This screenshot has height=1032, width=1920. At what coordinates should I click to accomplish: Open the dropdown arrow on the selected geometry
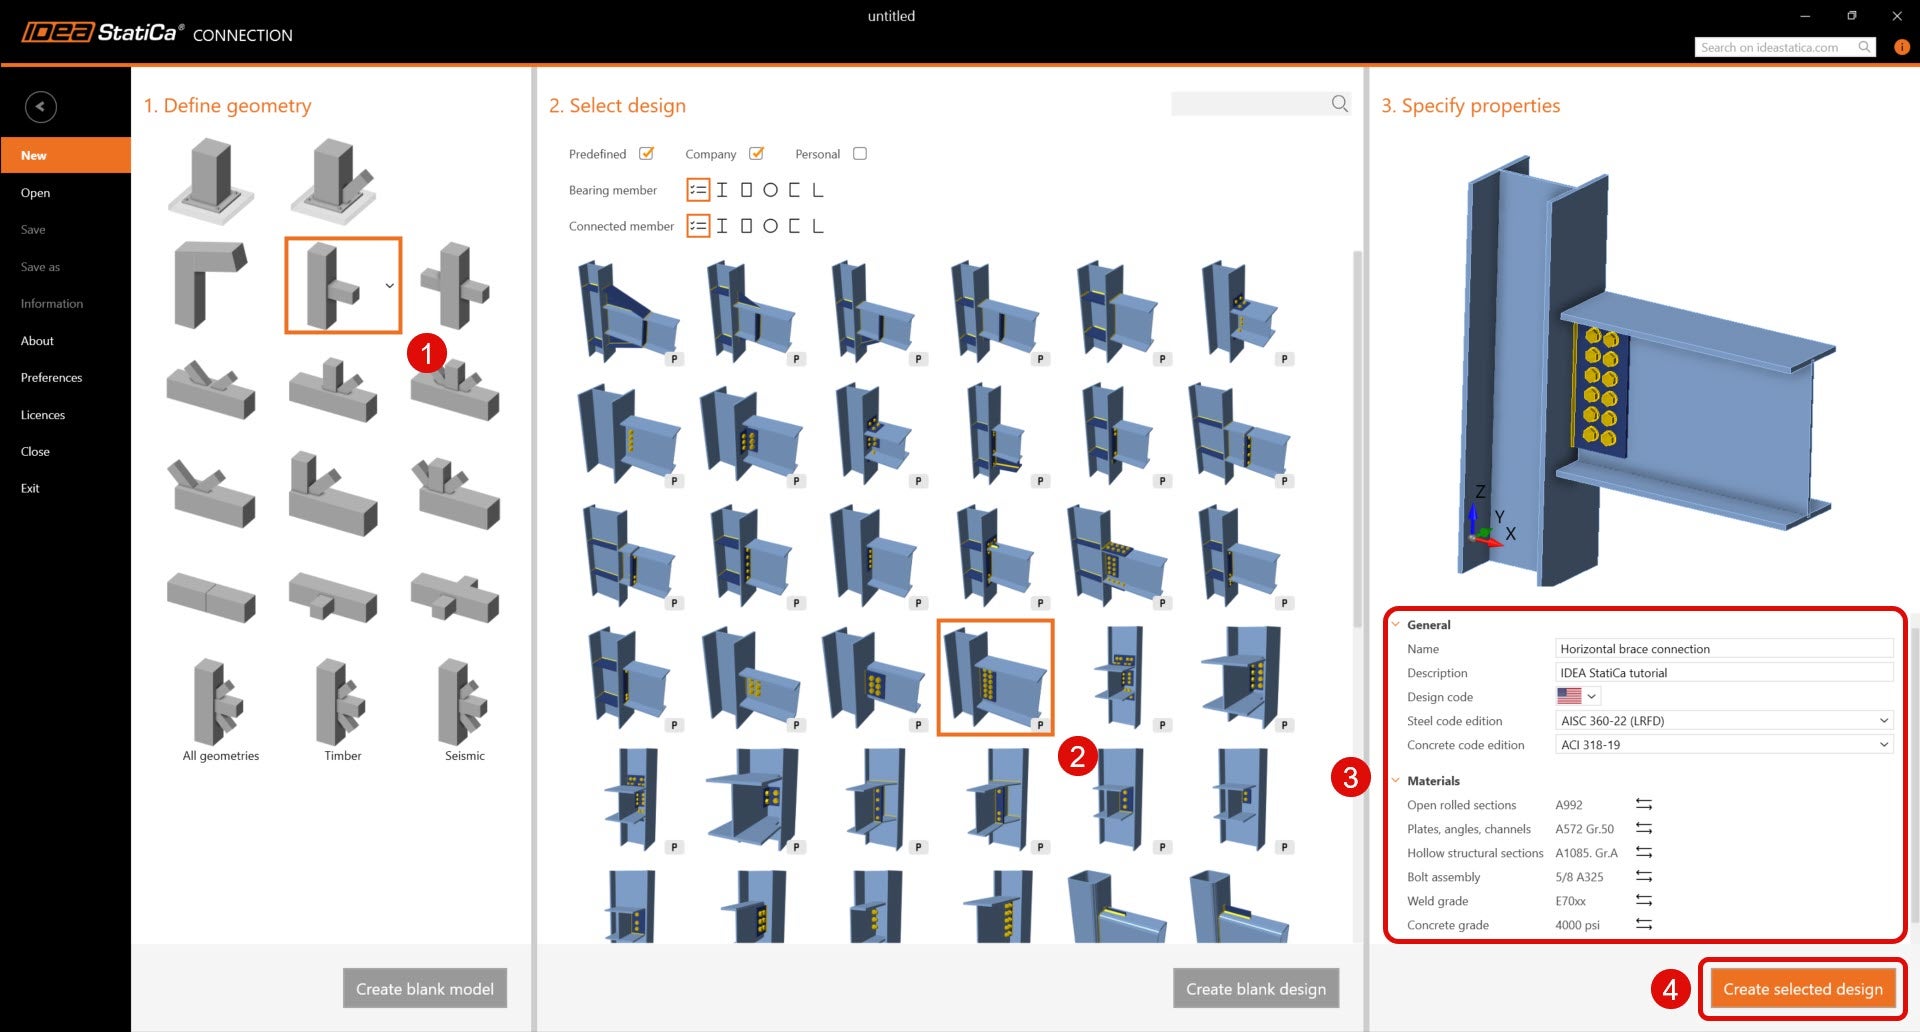(390, 286)
